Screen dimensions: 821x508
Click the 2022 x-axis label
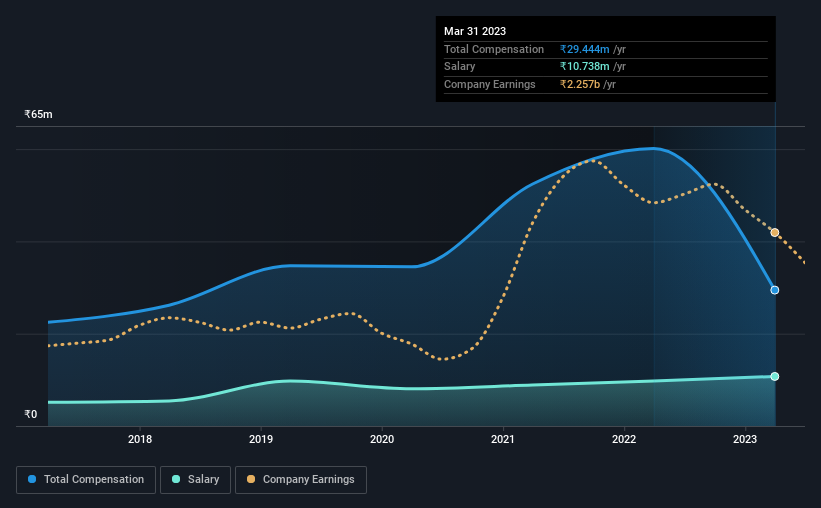click(x=624, y=439)
